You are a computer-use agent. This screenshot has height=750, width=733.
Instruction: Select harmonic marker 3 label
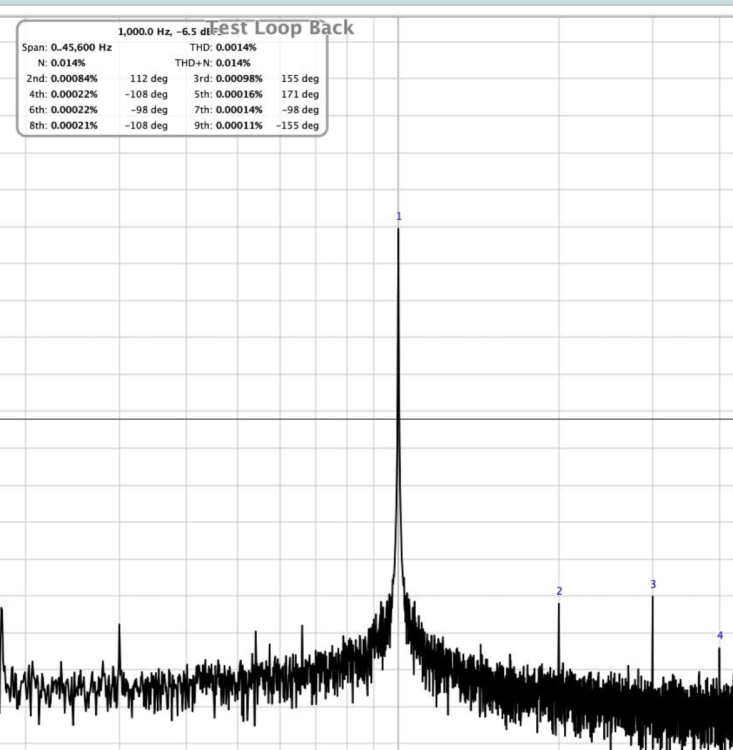pos(653,585)
